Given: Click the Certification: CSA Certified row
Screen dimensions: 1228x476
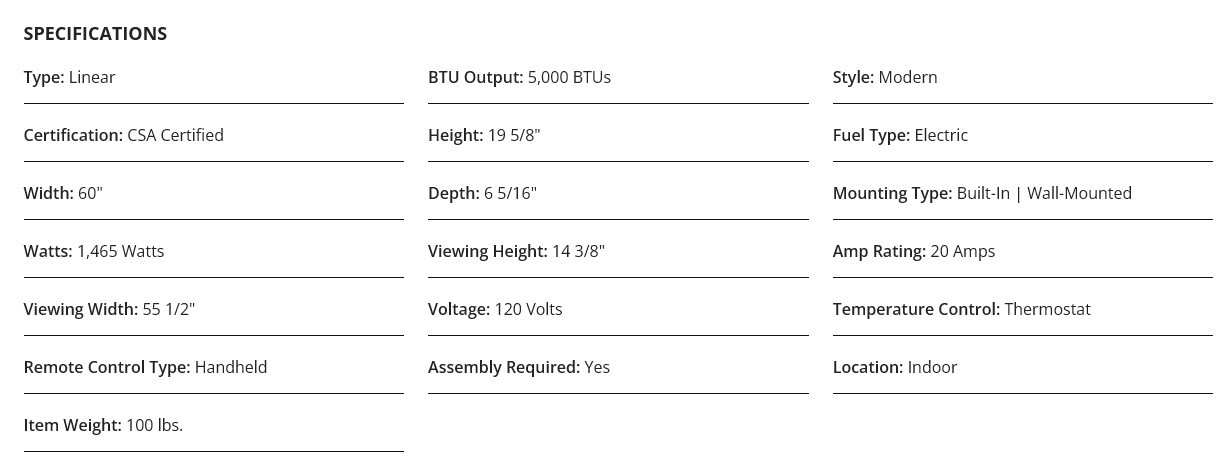Looking at the screenshot, I should click(x=124, y=136).
